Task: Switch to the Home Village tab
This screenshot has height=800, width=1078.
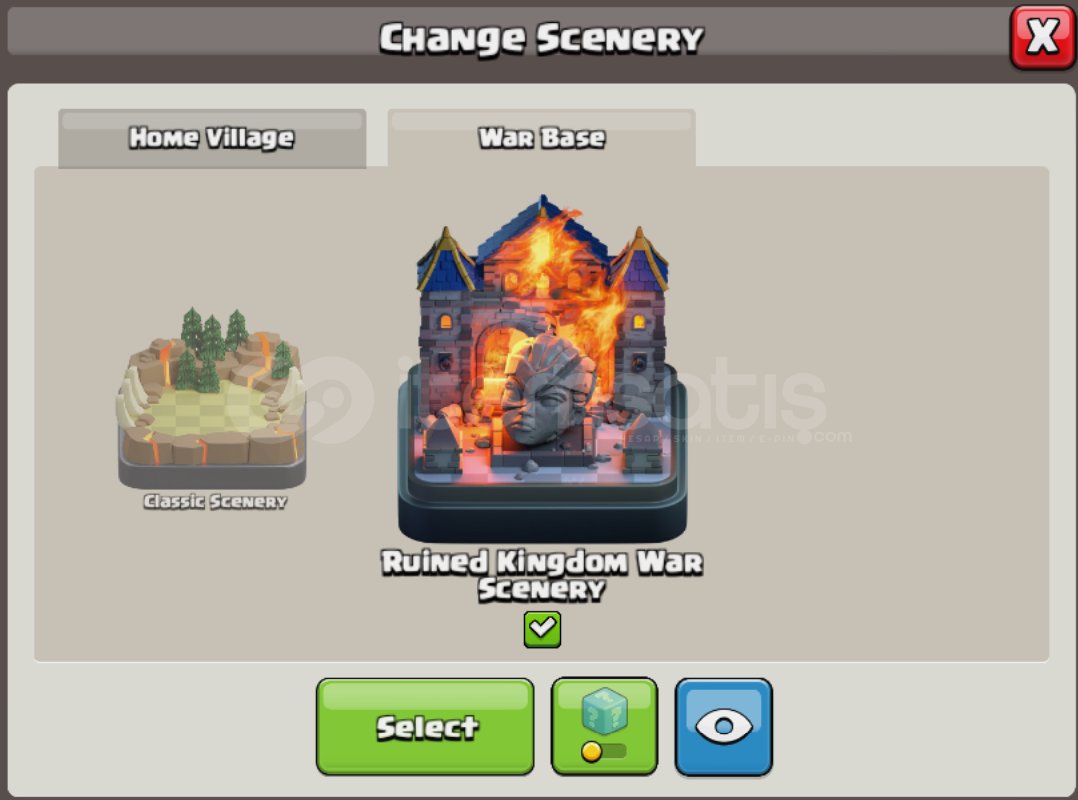Action: click(x=212, y=138)
